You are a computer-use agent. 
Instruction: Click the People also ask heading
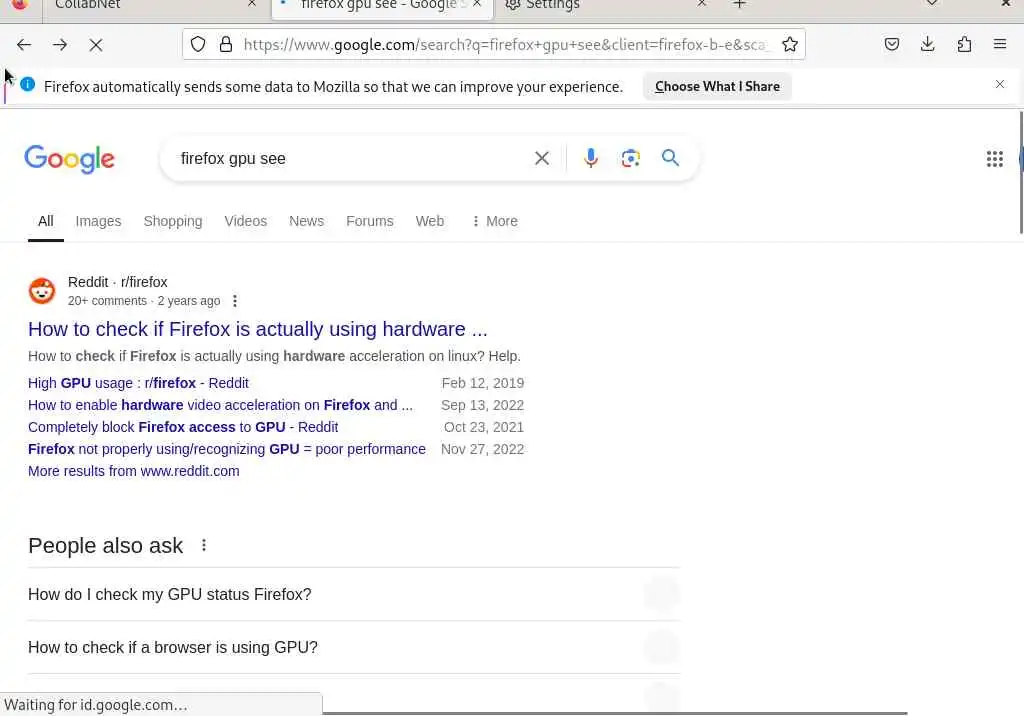105,545
